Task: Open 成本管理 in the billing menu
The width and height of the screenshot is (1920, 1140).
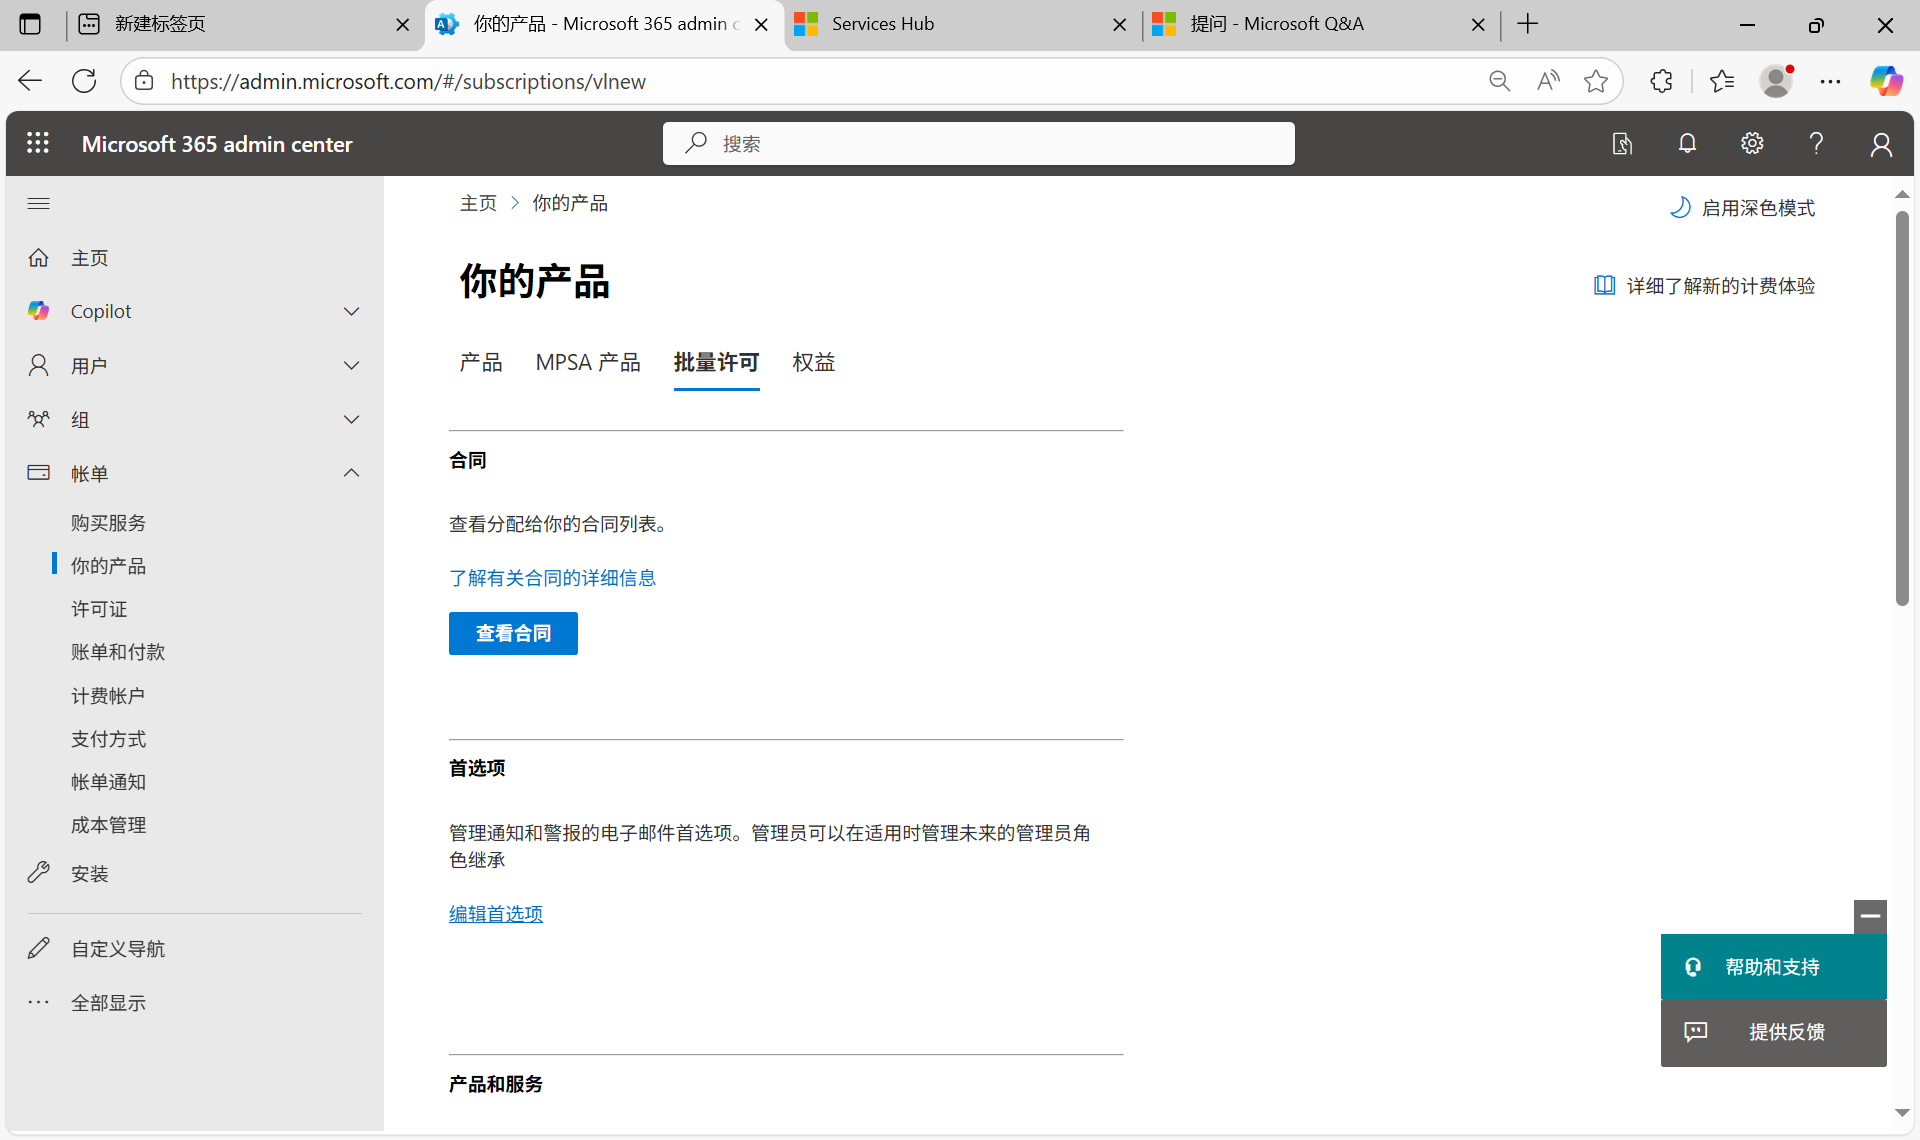Action: coord(108,825)
